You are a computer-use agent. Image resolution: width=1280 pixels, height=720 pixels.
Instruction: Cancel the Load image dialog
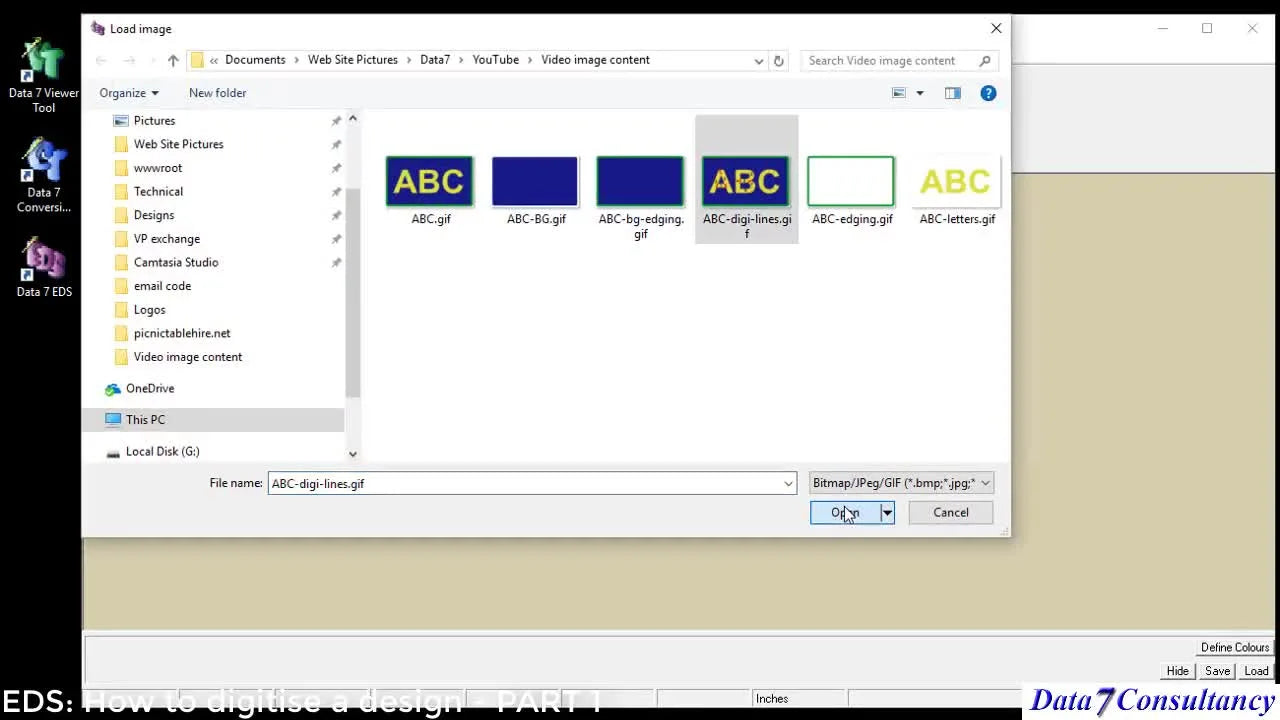tap(949, 512)
